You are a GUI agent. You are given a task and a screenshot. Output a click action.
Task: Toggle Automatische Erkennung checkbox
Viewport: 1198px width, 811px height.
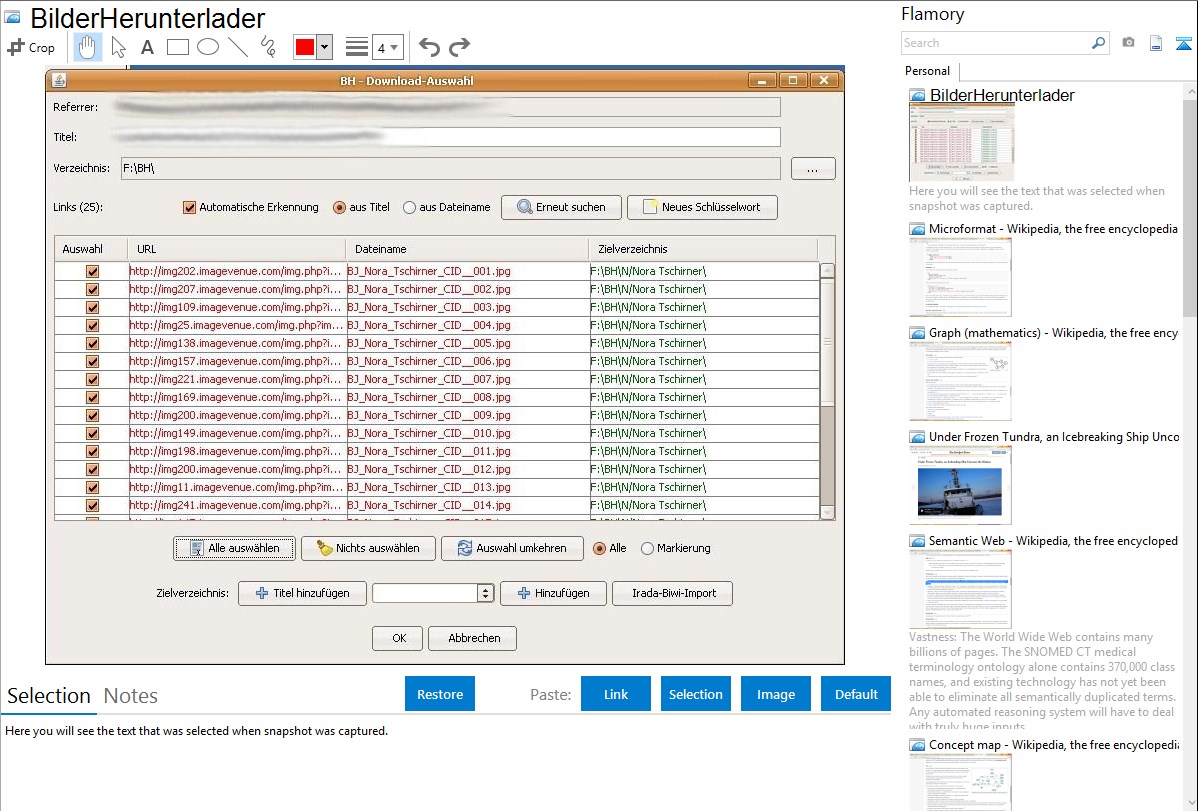click(x=189, y=207)
